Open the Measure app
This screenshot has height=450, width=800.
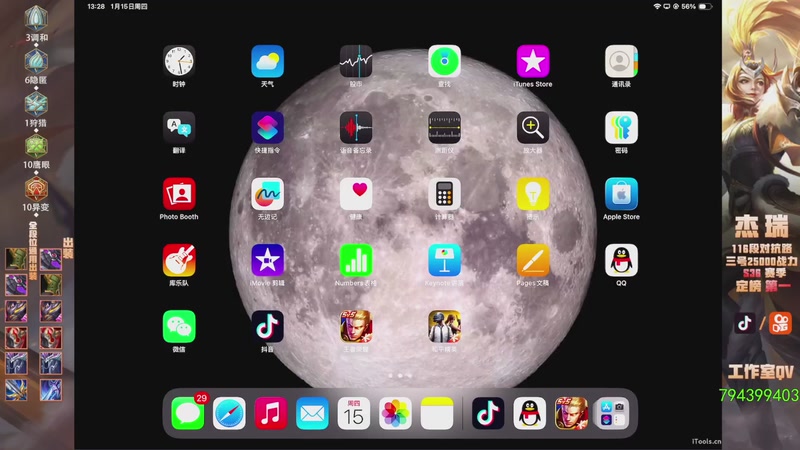[444, 128]
